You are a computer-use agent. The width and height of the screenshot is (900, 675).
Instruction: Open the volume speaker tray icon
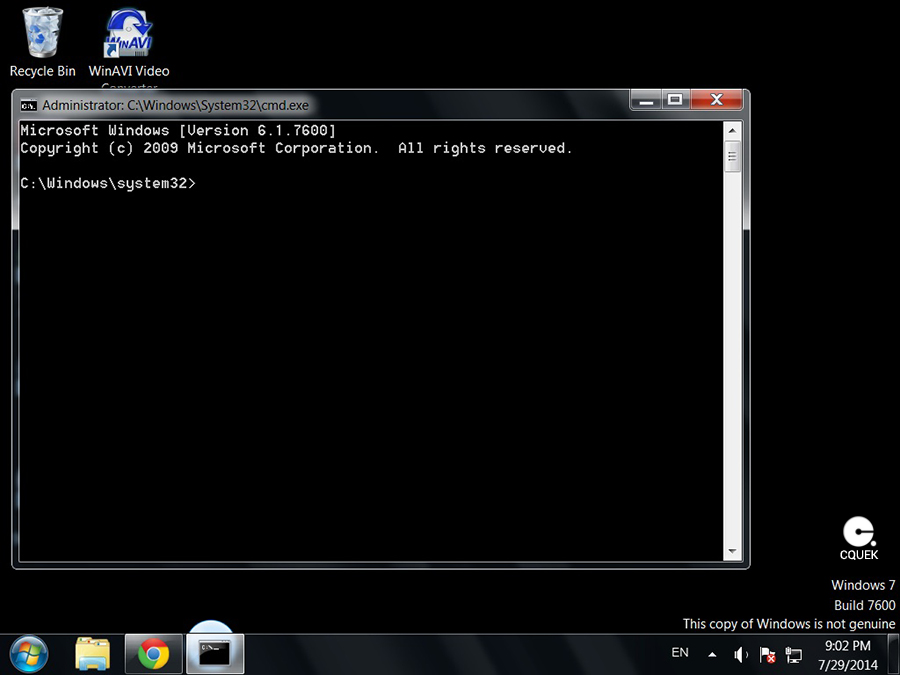coord(741,654)
